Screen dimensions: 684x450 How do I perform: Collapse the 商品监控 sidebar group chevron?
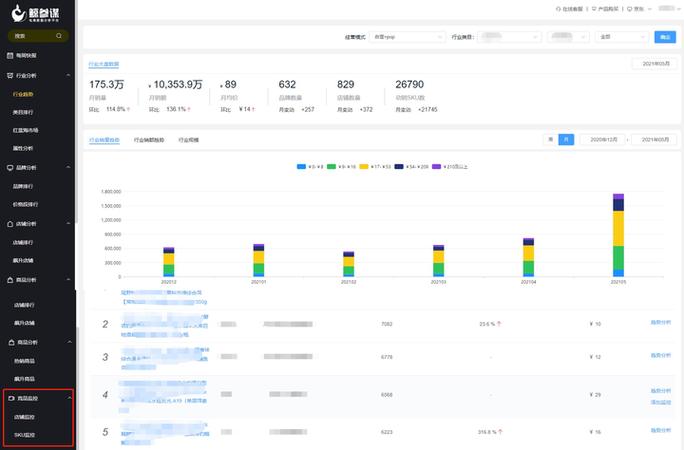pos(69,398)
